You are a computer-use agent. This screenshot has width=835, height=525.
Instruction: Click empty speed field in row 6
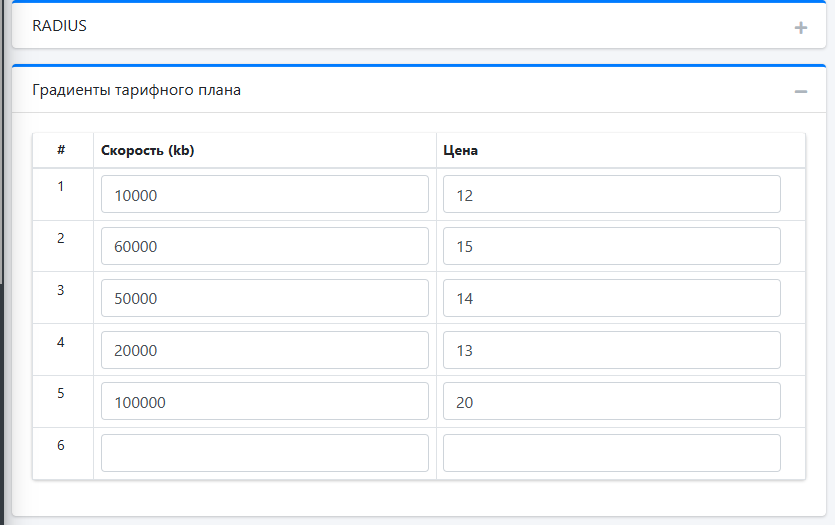pos(265,453)
